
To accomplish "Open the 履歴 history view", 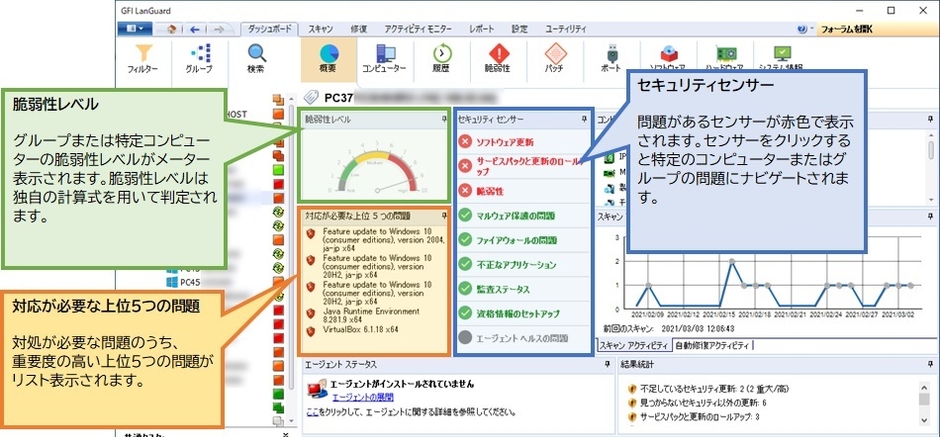I will pyautogui.click(x=441, y=59).
